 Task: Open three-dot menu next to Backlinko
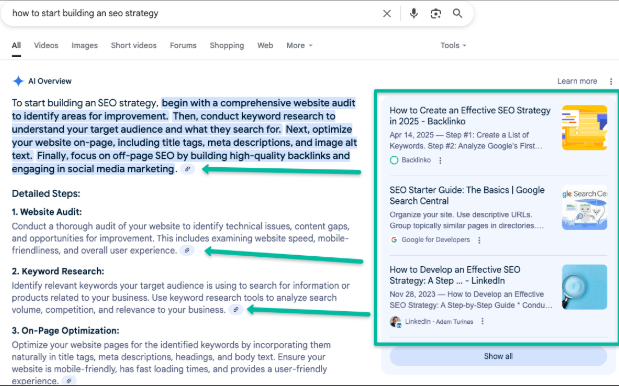(x=440, y=160)
